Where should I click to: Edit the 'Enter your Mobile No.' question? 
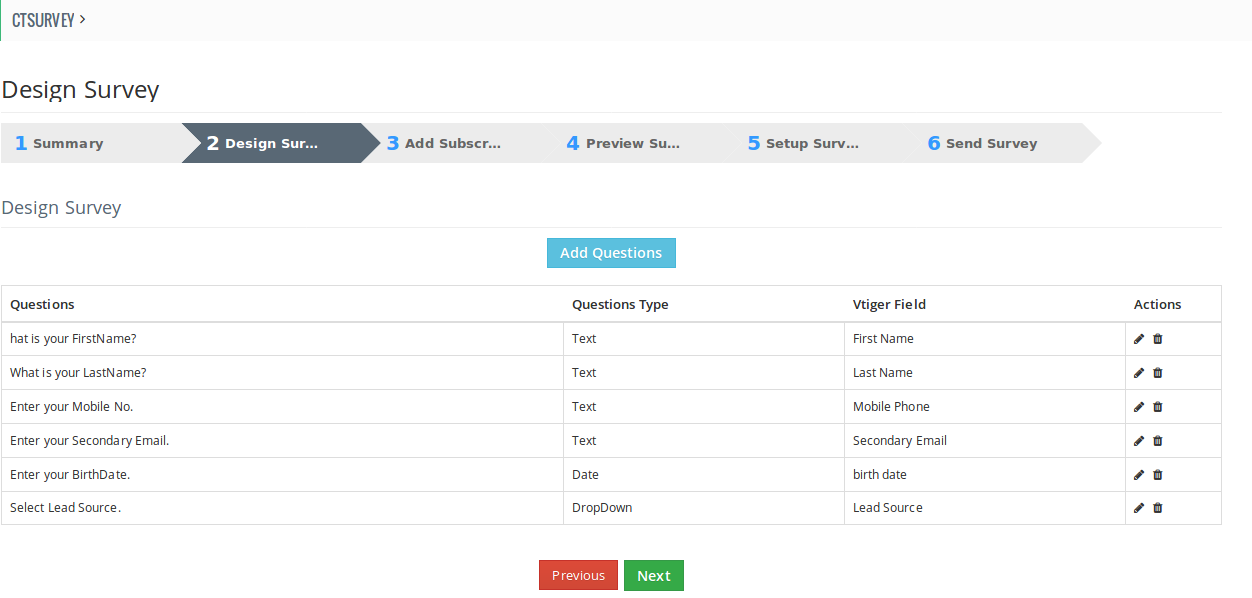pos(1139,407)
